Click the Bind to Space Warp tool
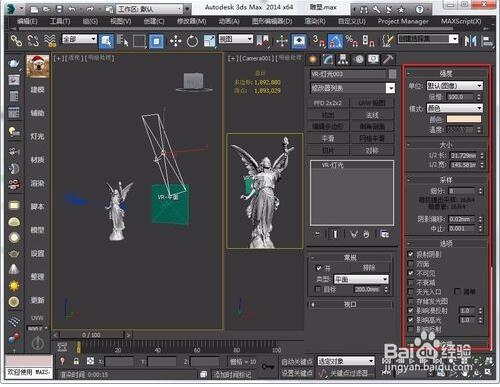Image resolution: width=500 pixels, height=387 pixels. 50,41
